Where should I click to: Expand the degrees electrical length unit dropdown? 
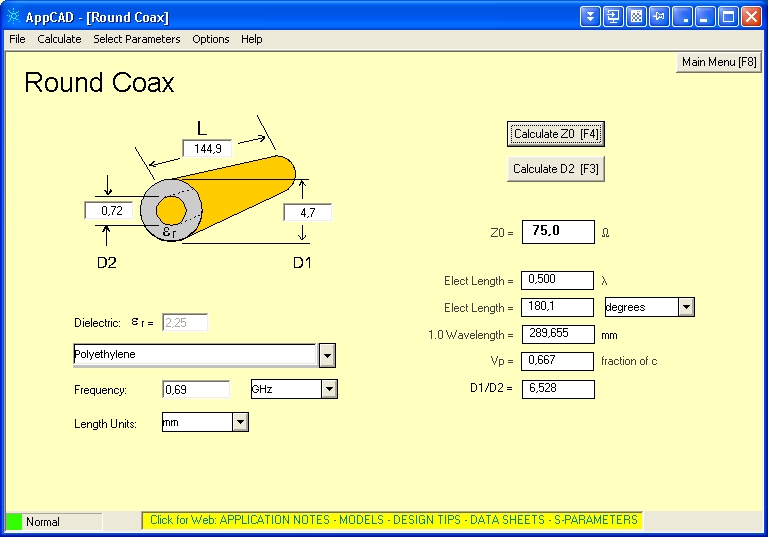tap(686, 307)
